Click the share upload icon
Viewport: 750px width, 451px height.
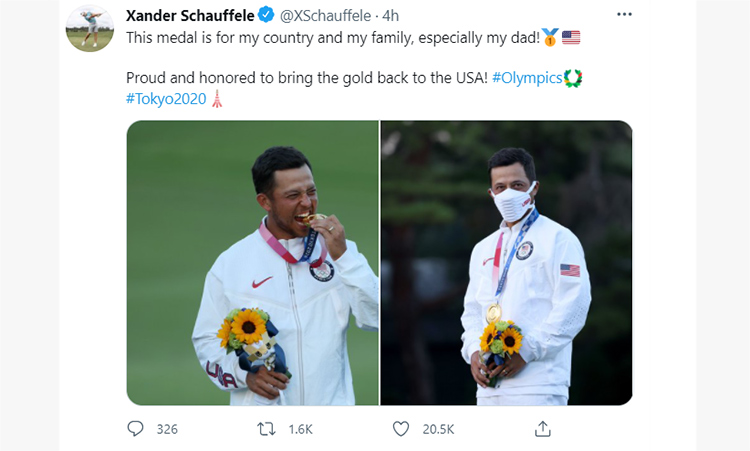pyautogui.click(x=542, y=429)
